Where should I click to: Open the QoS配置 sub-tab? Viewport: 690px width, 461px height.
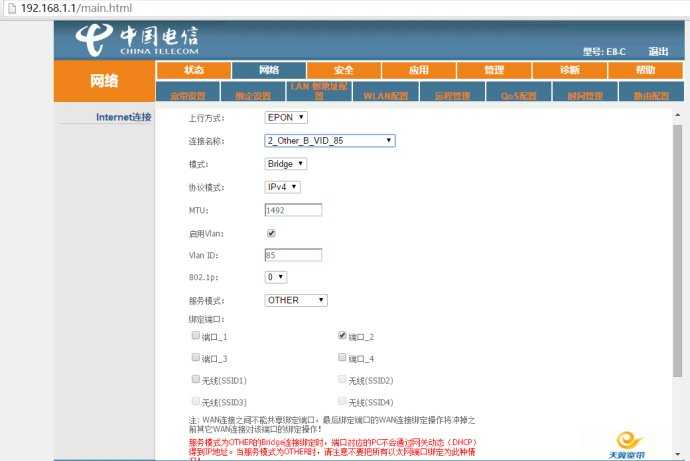[518, 91]
